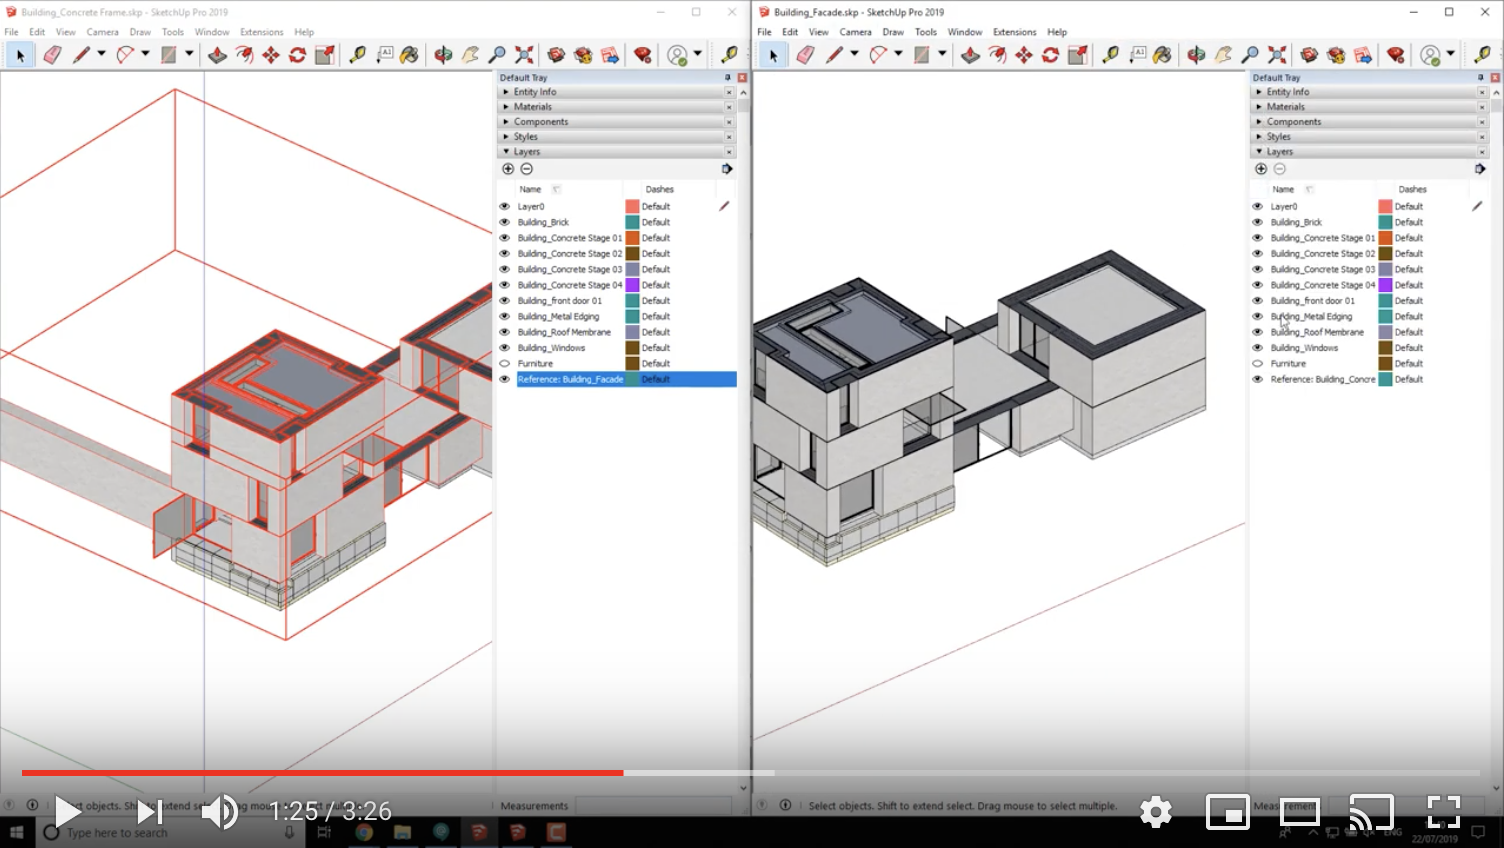The width and height of the screenshot is (1504, 848).
Task: Select the Text label tool in the Building_Concrete Frame window
Action: click(x=385, y=55)
